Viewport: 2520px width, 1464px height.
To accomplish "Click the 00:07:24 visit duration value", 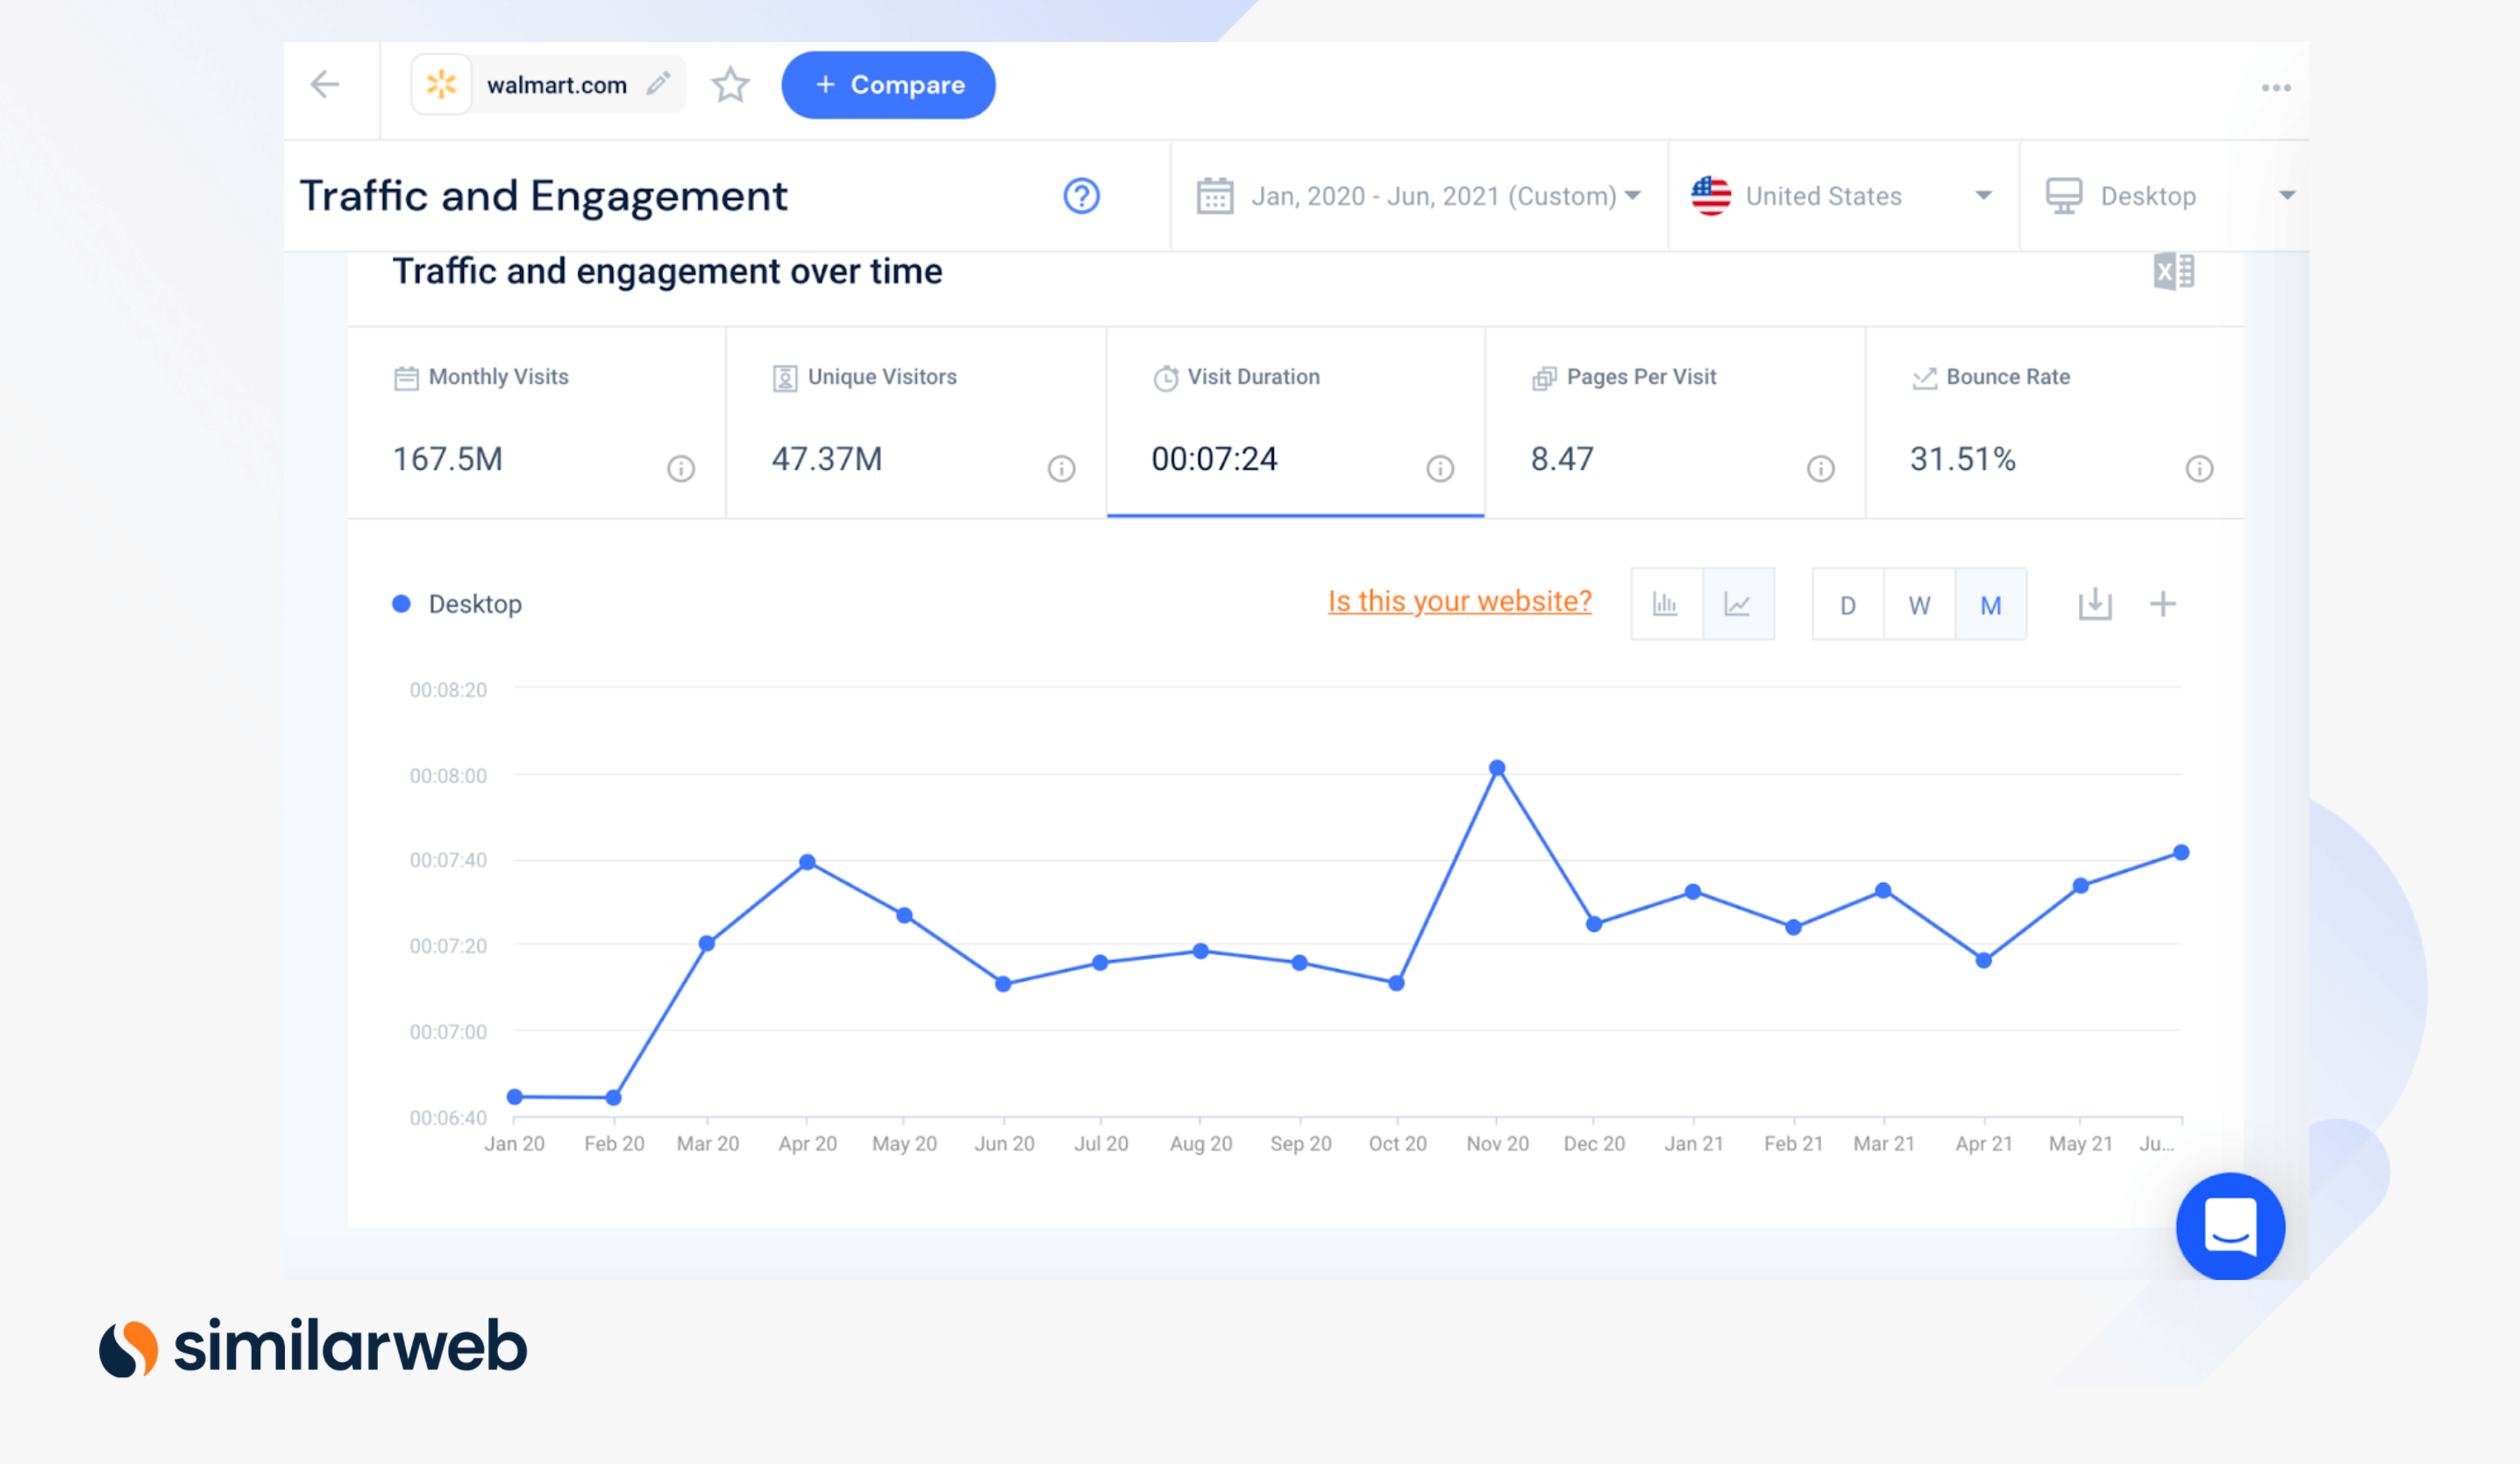I will click(1214, 459).
